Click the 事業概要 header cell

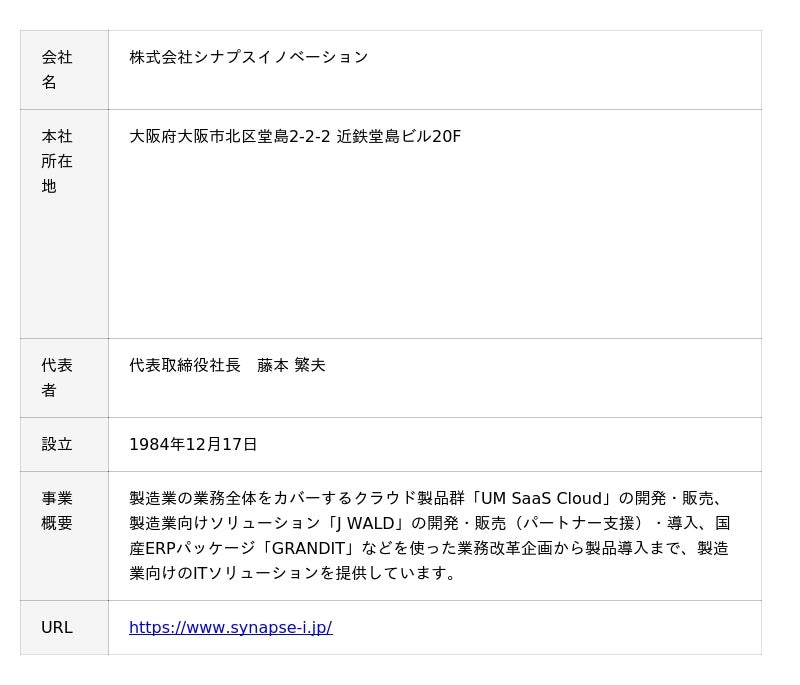click(x=64, y=536)
